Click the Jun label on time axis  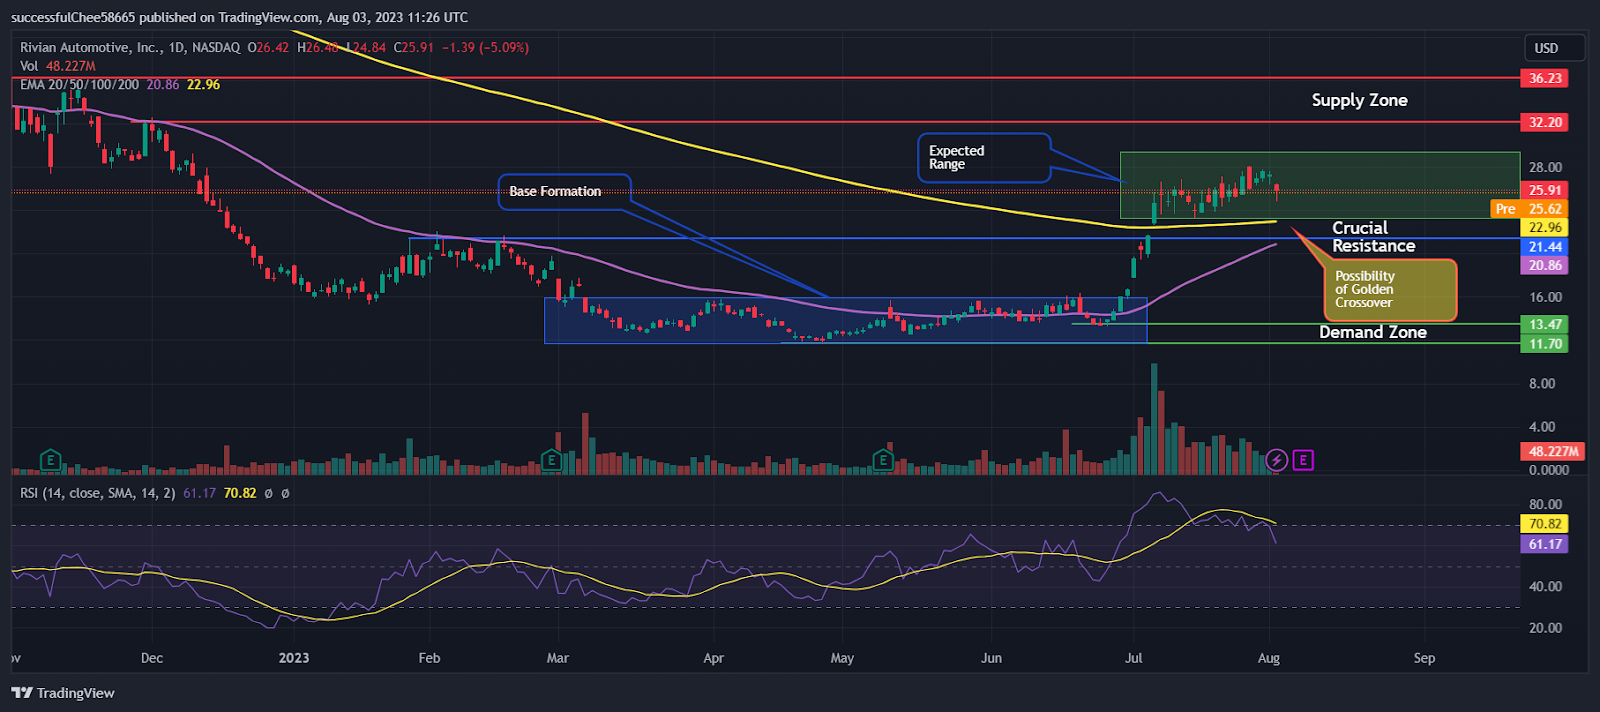(x=991, y=658)
